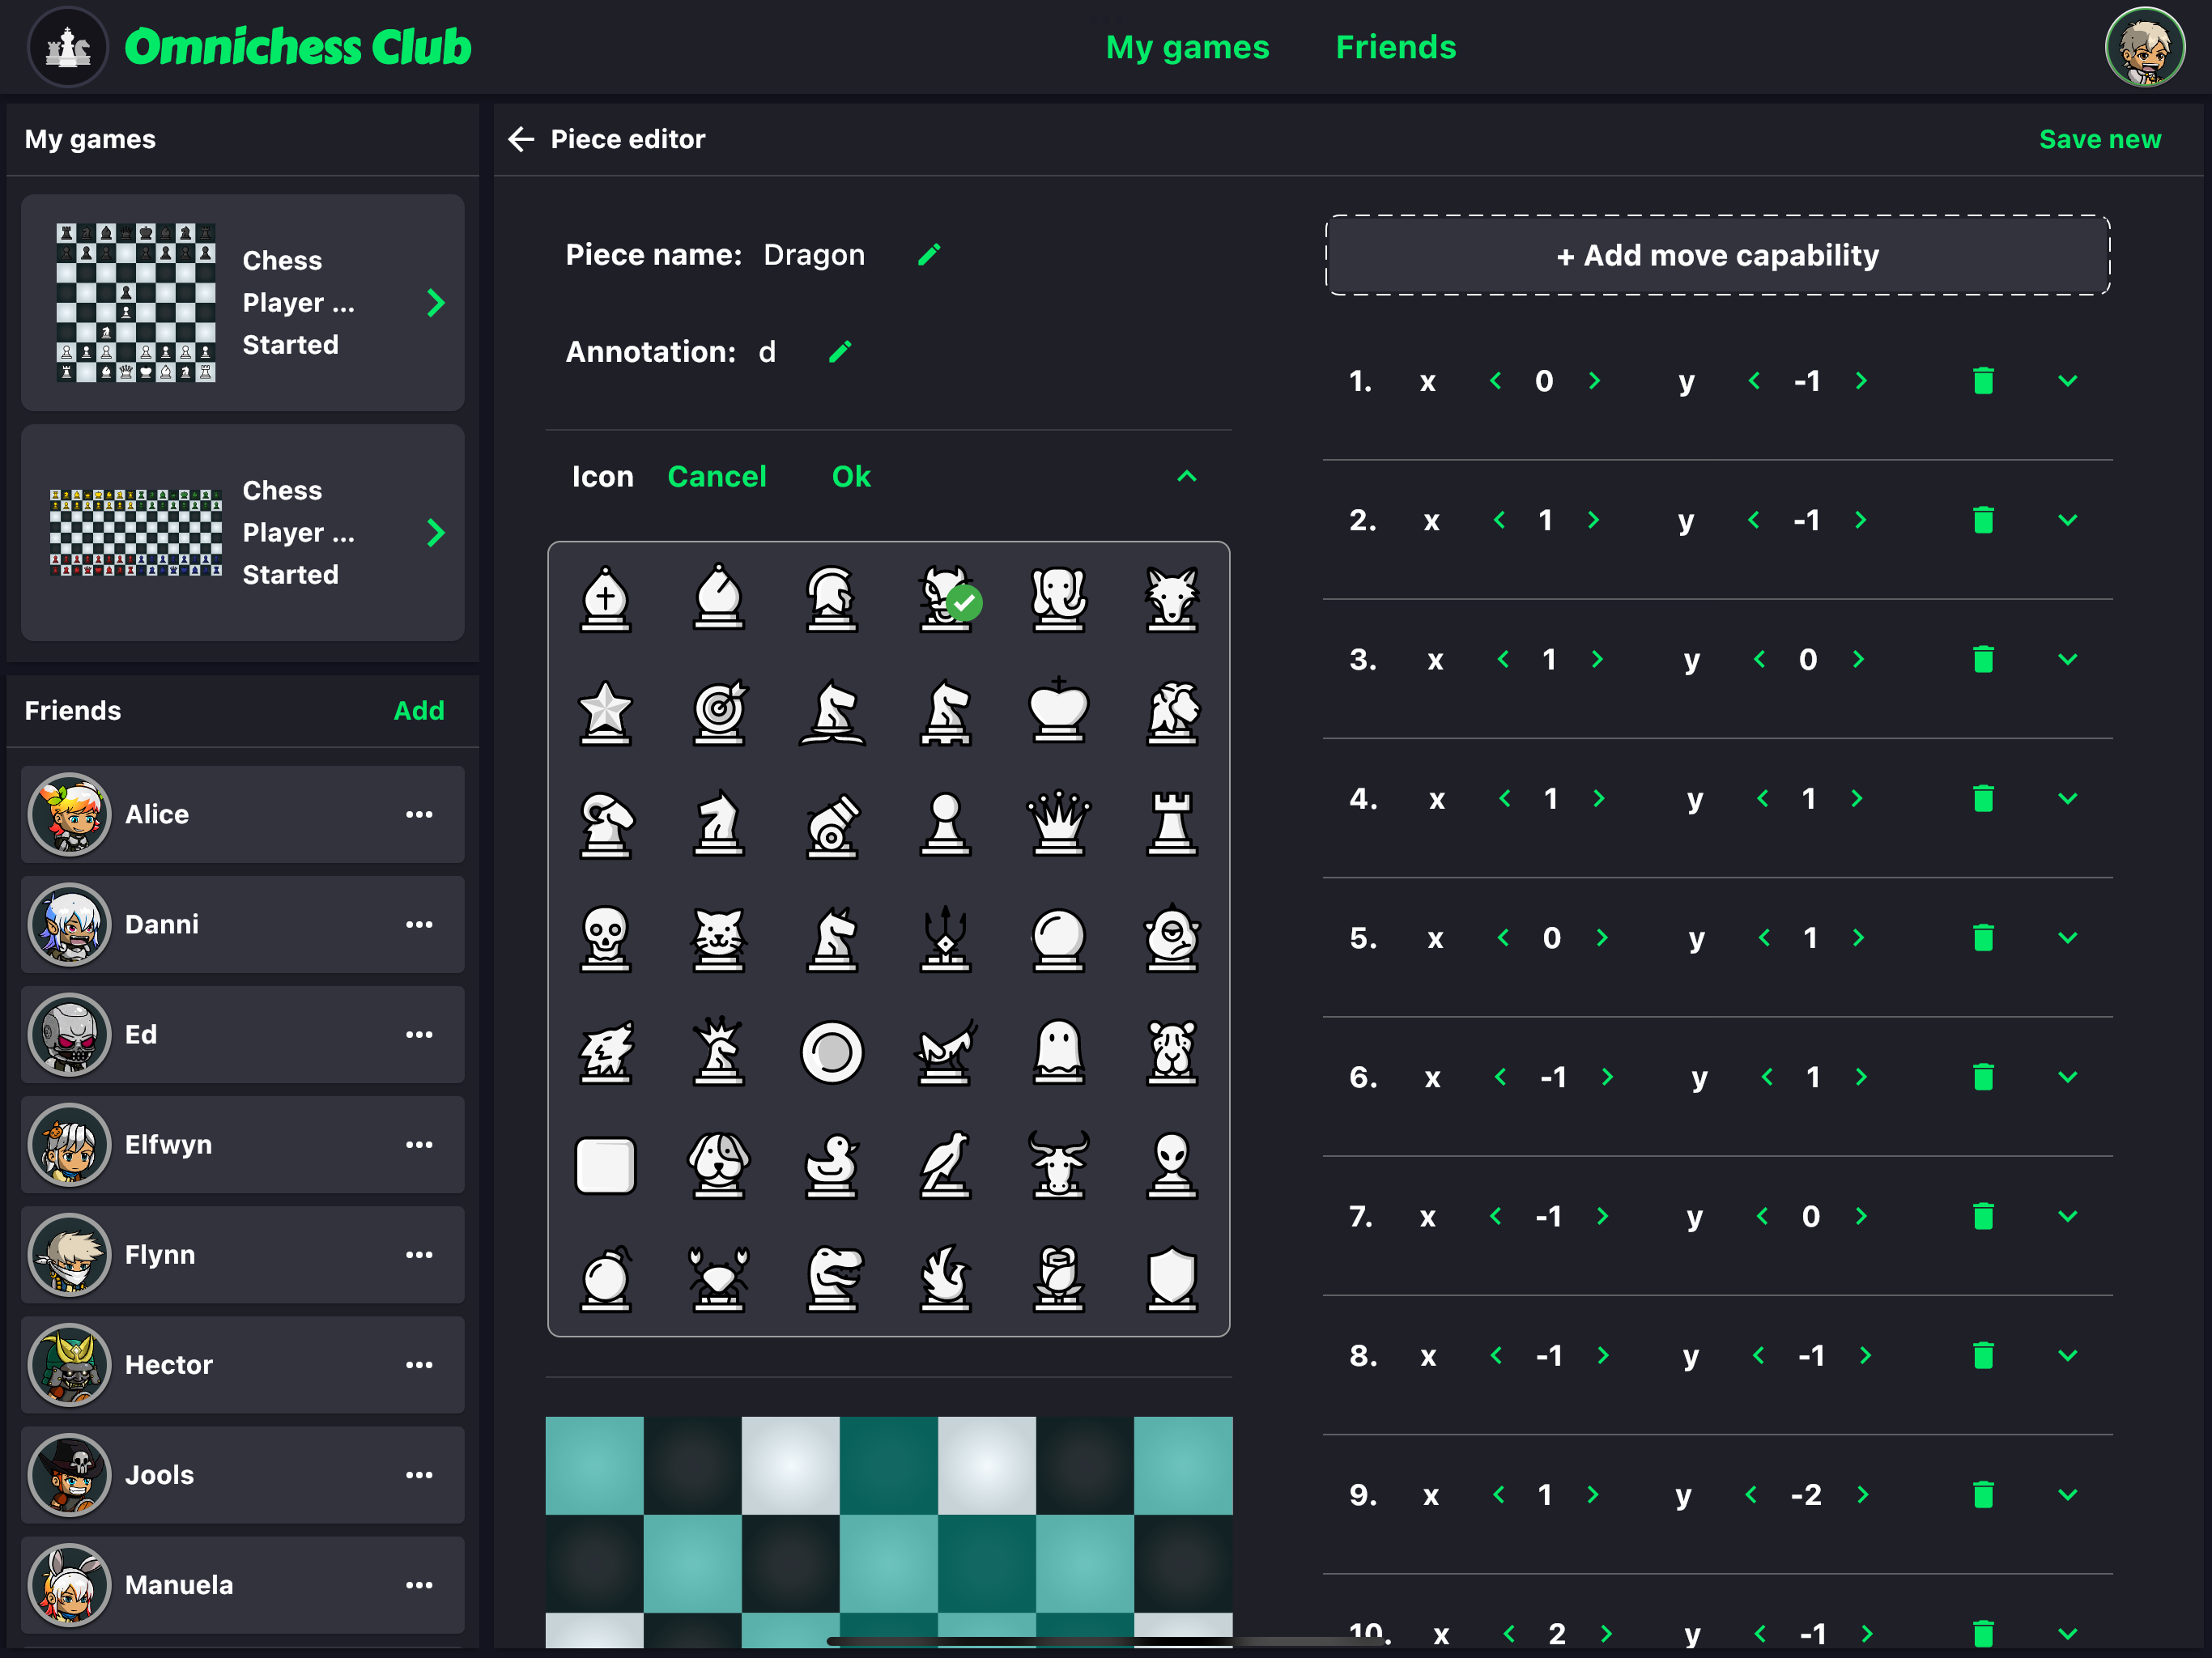Open Hector's options menu
Screen dimensions: 2212x1658
(419, 1364)
